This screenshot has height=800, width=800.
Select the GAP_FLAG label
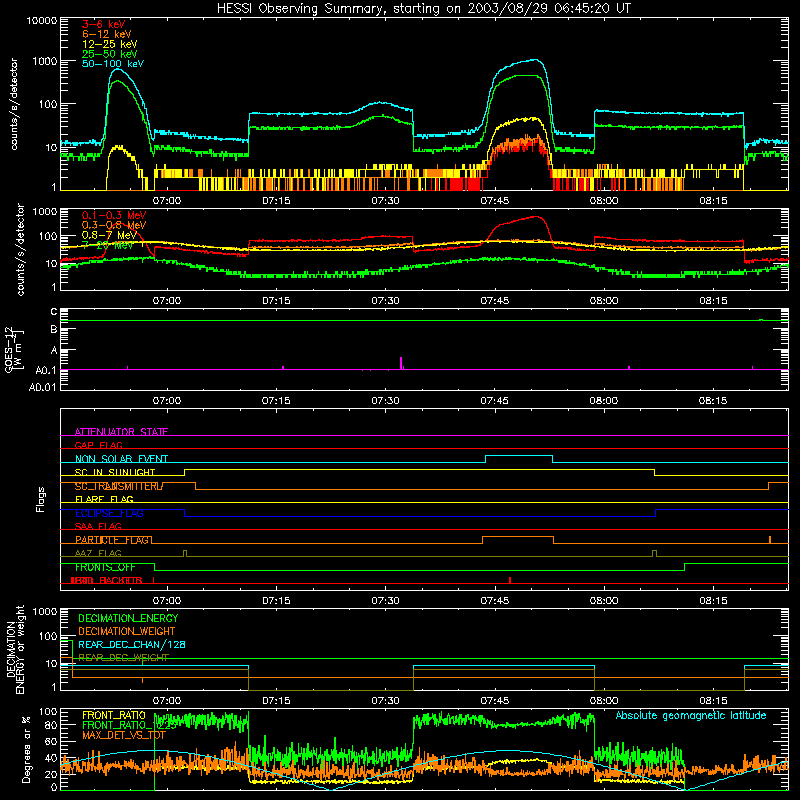pos(98,445)
